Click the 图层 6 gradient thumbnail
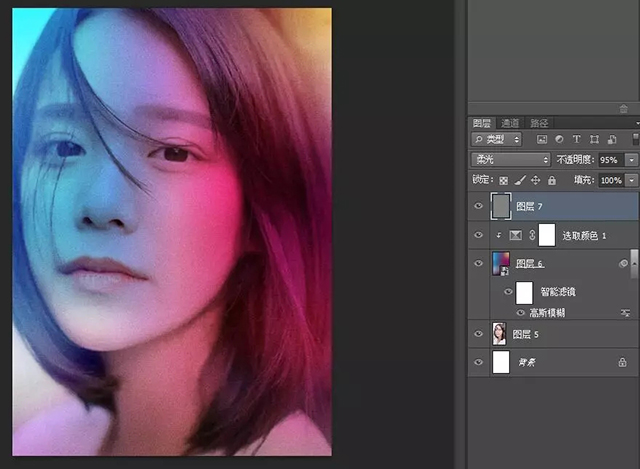This screenshot has height=469, width=640. (x=501, y=264)
